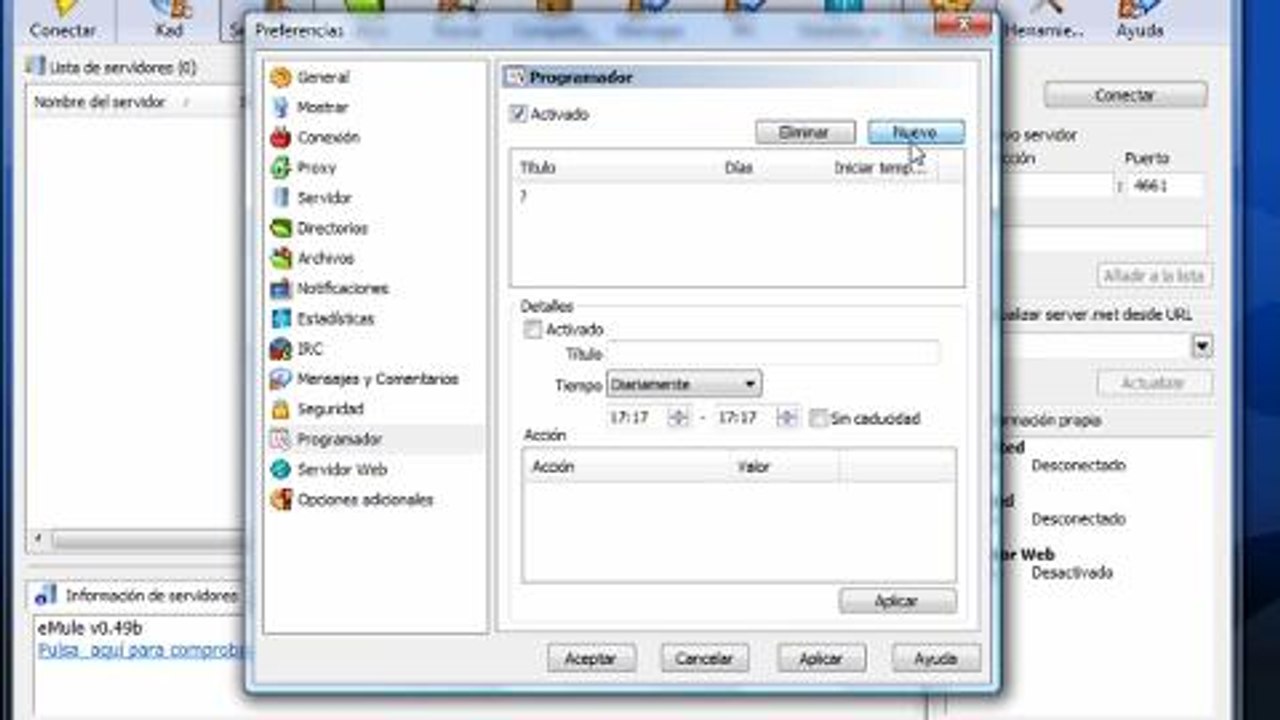1280x720 pixels.
Task: Click the Lista de servidores icon
Action: pos(36,67)
